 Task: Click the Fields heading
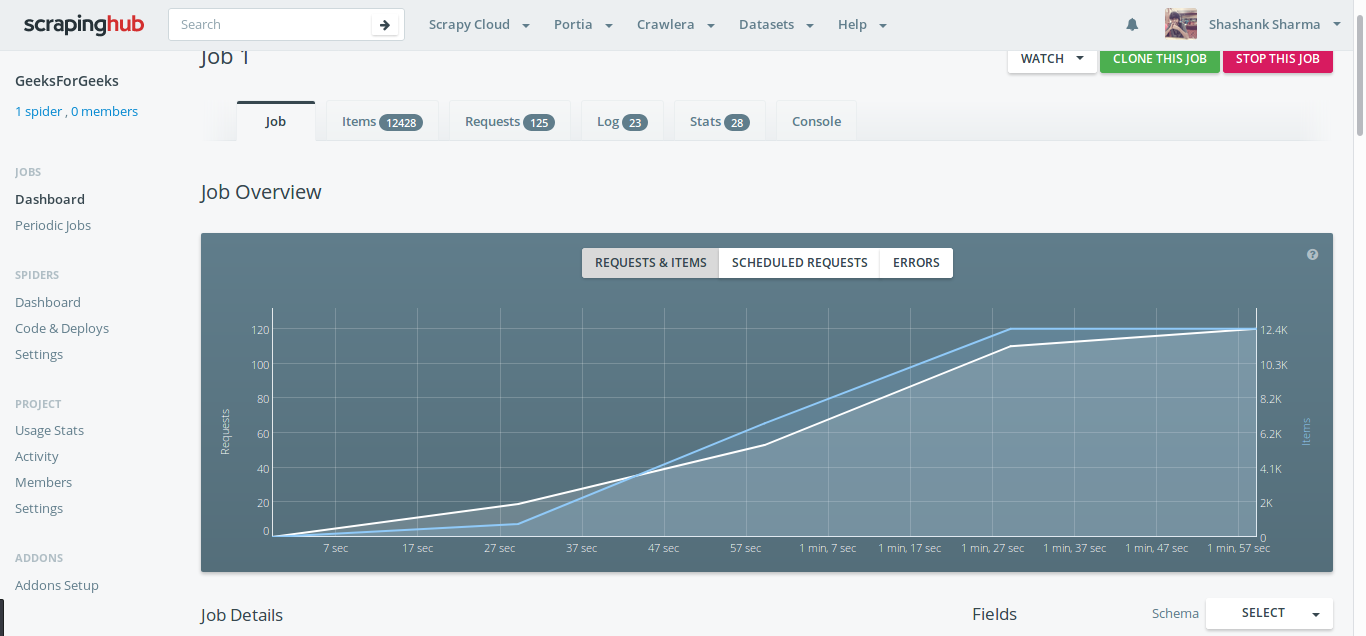994,614
